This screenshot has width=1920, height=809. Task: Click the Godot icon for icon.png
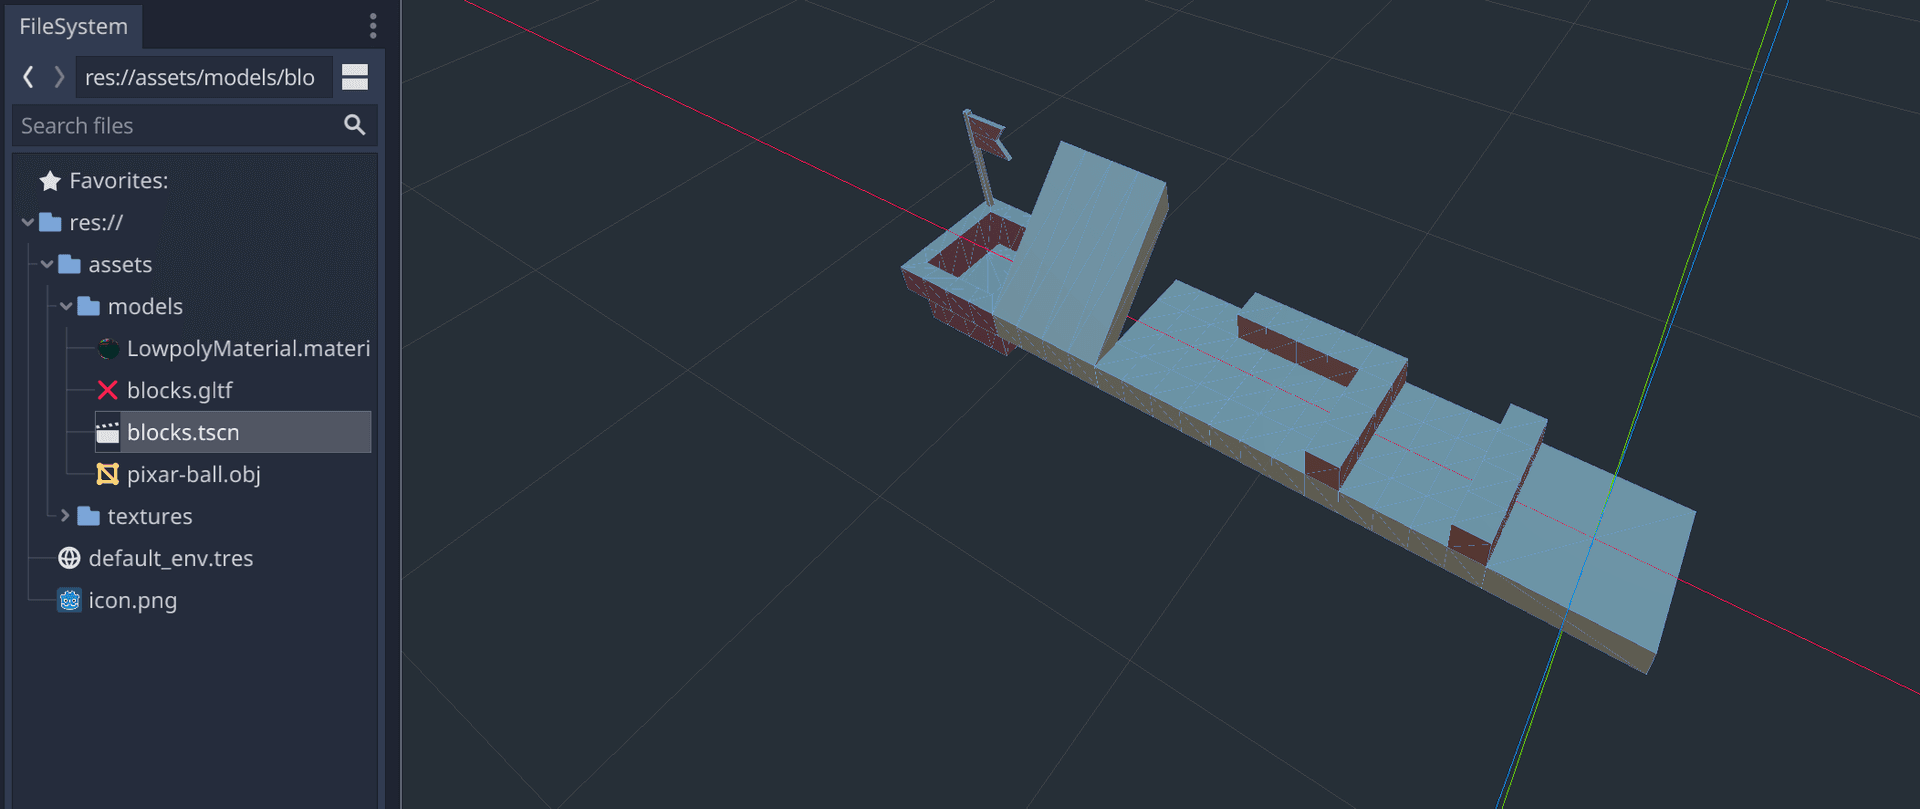69,600
